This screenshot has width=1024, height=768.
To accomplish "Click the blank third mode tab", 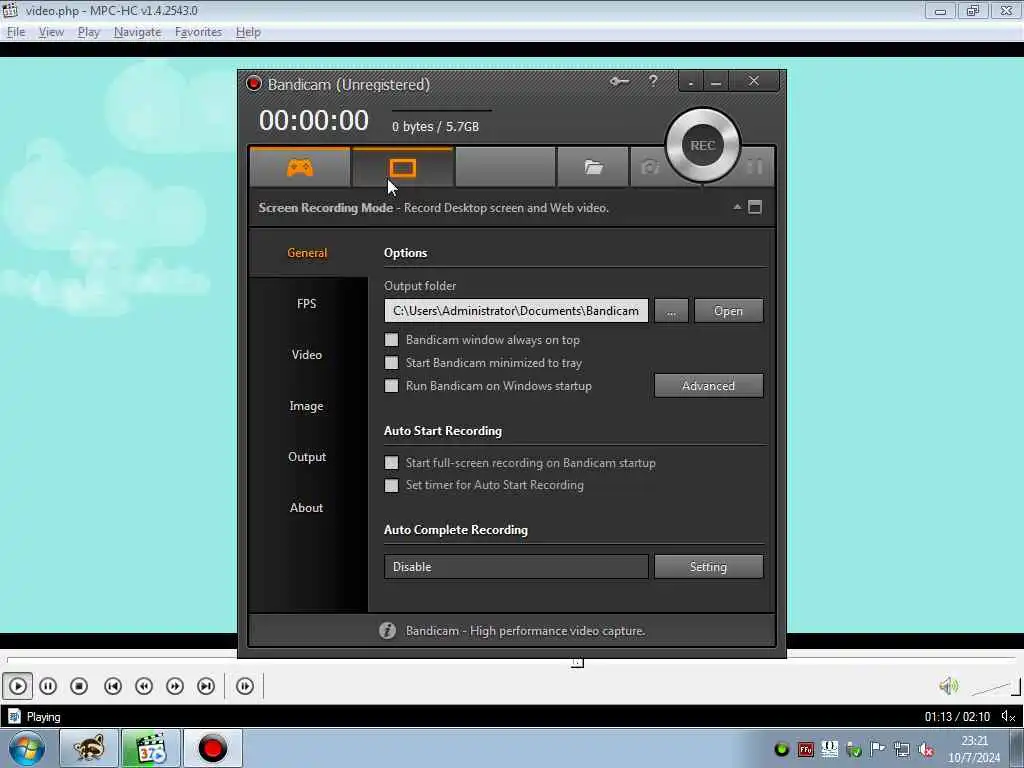I will [x=505, y=168].
